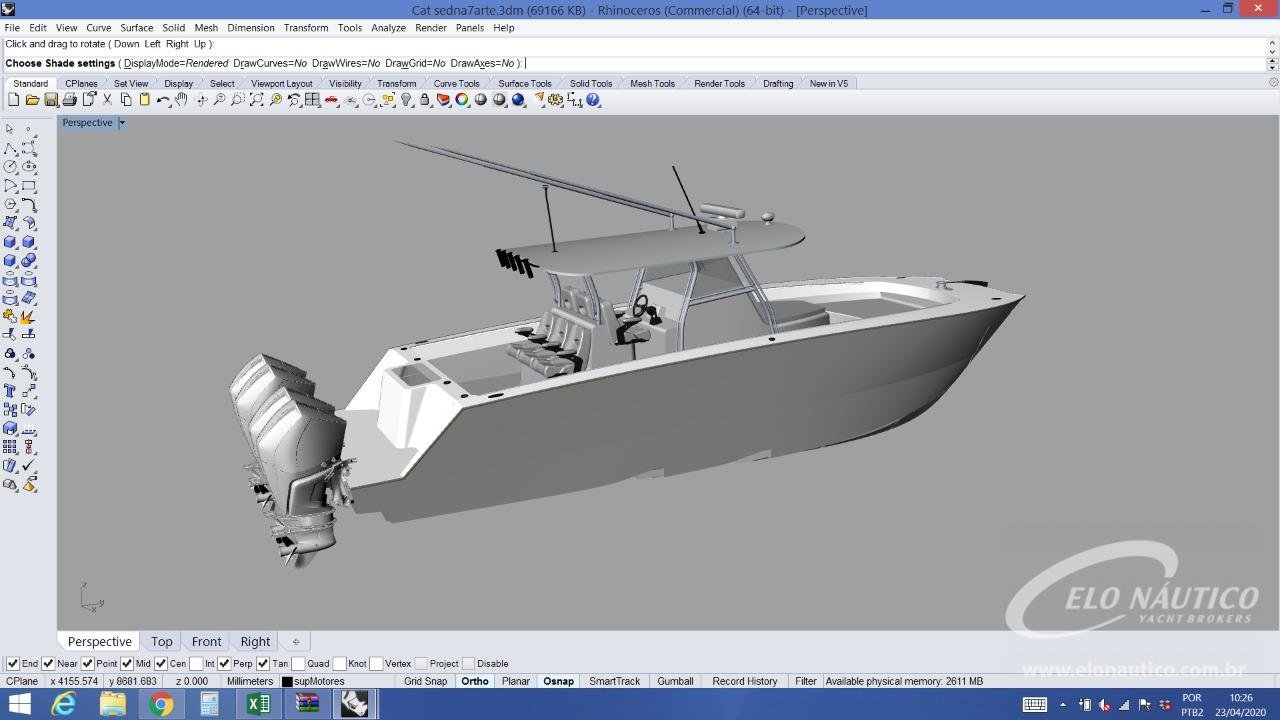
Task: Open the Millimeters units selector
Action: click(x=250, y=681)
